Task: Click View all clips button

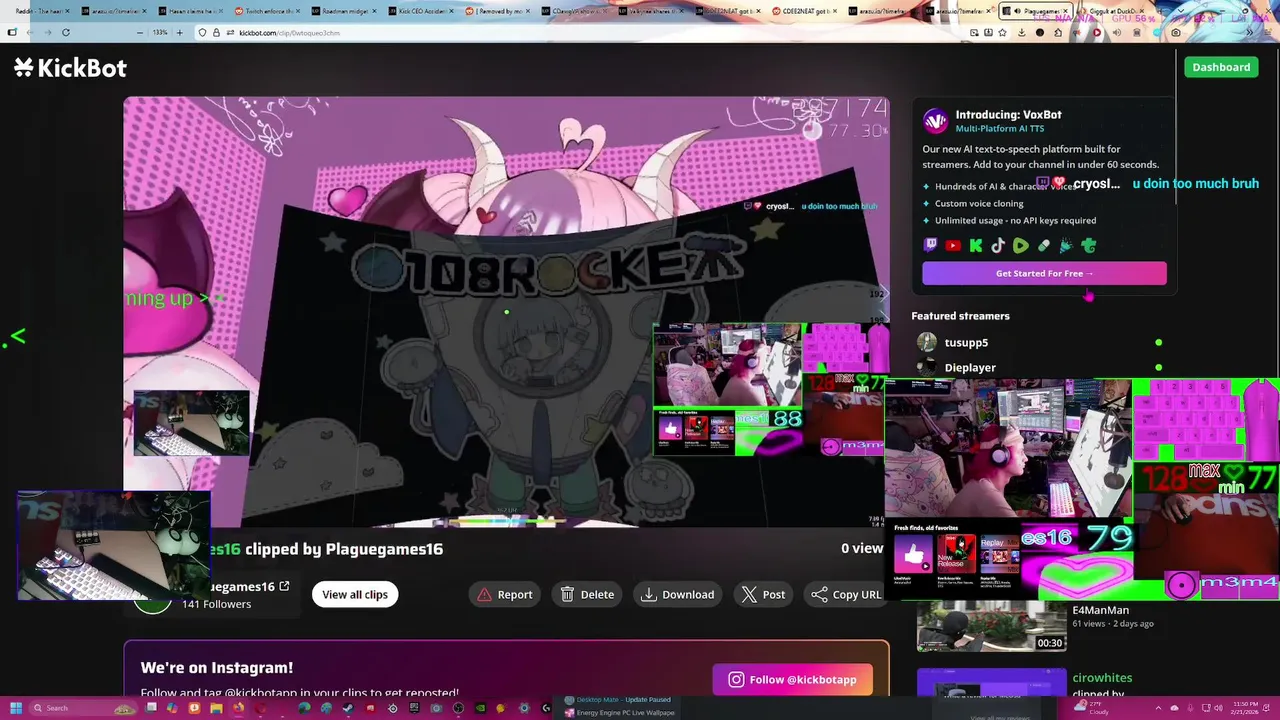Action: [355, 594]
